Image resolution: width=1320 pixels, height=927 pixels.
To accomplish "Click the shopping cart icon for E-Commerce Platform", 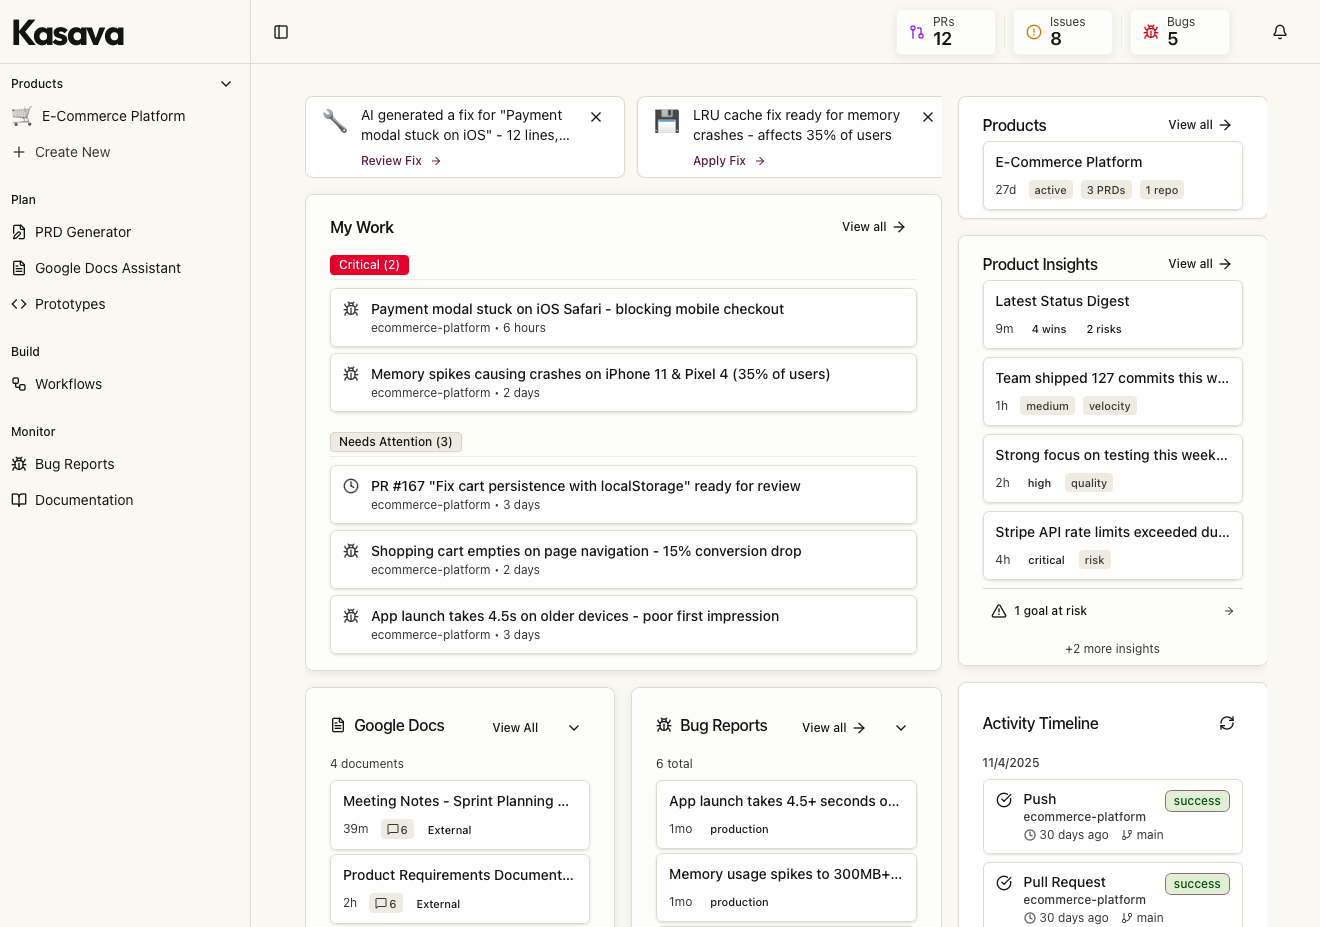I will pyautogui.click(x=20, y=116).
